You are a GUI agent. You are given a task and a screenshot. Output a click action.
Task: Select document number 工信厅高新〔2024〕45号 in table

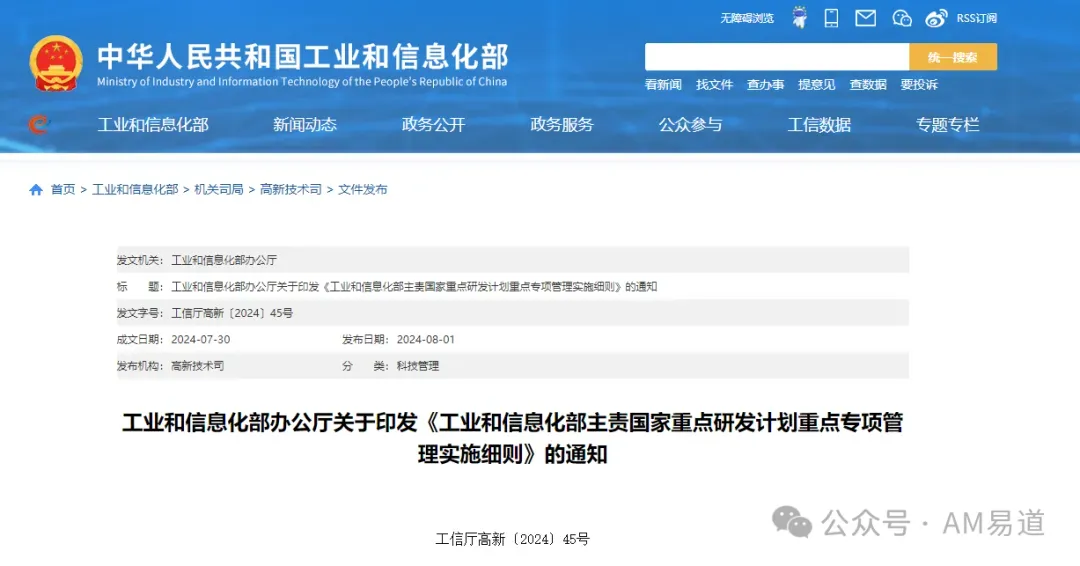(x=232, y=313)
